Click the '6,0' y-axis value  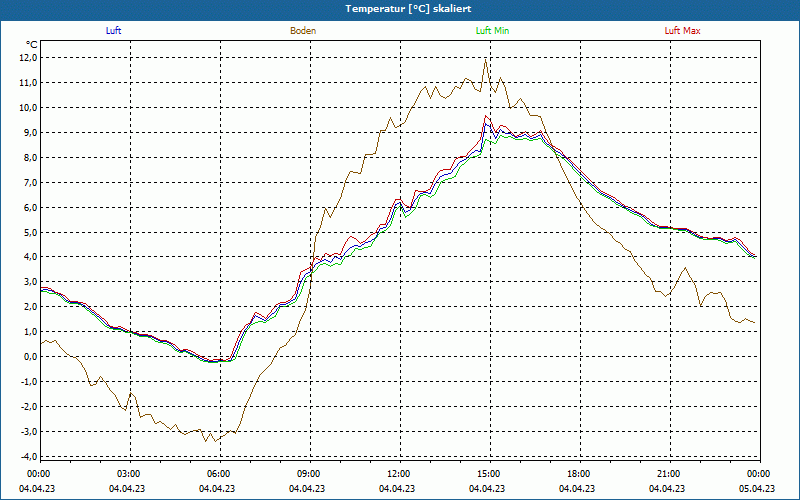click(x=30, y=208)
